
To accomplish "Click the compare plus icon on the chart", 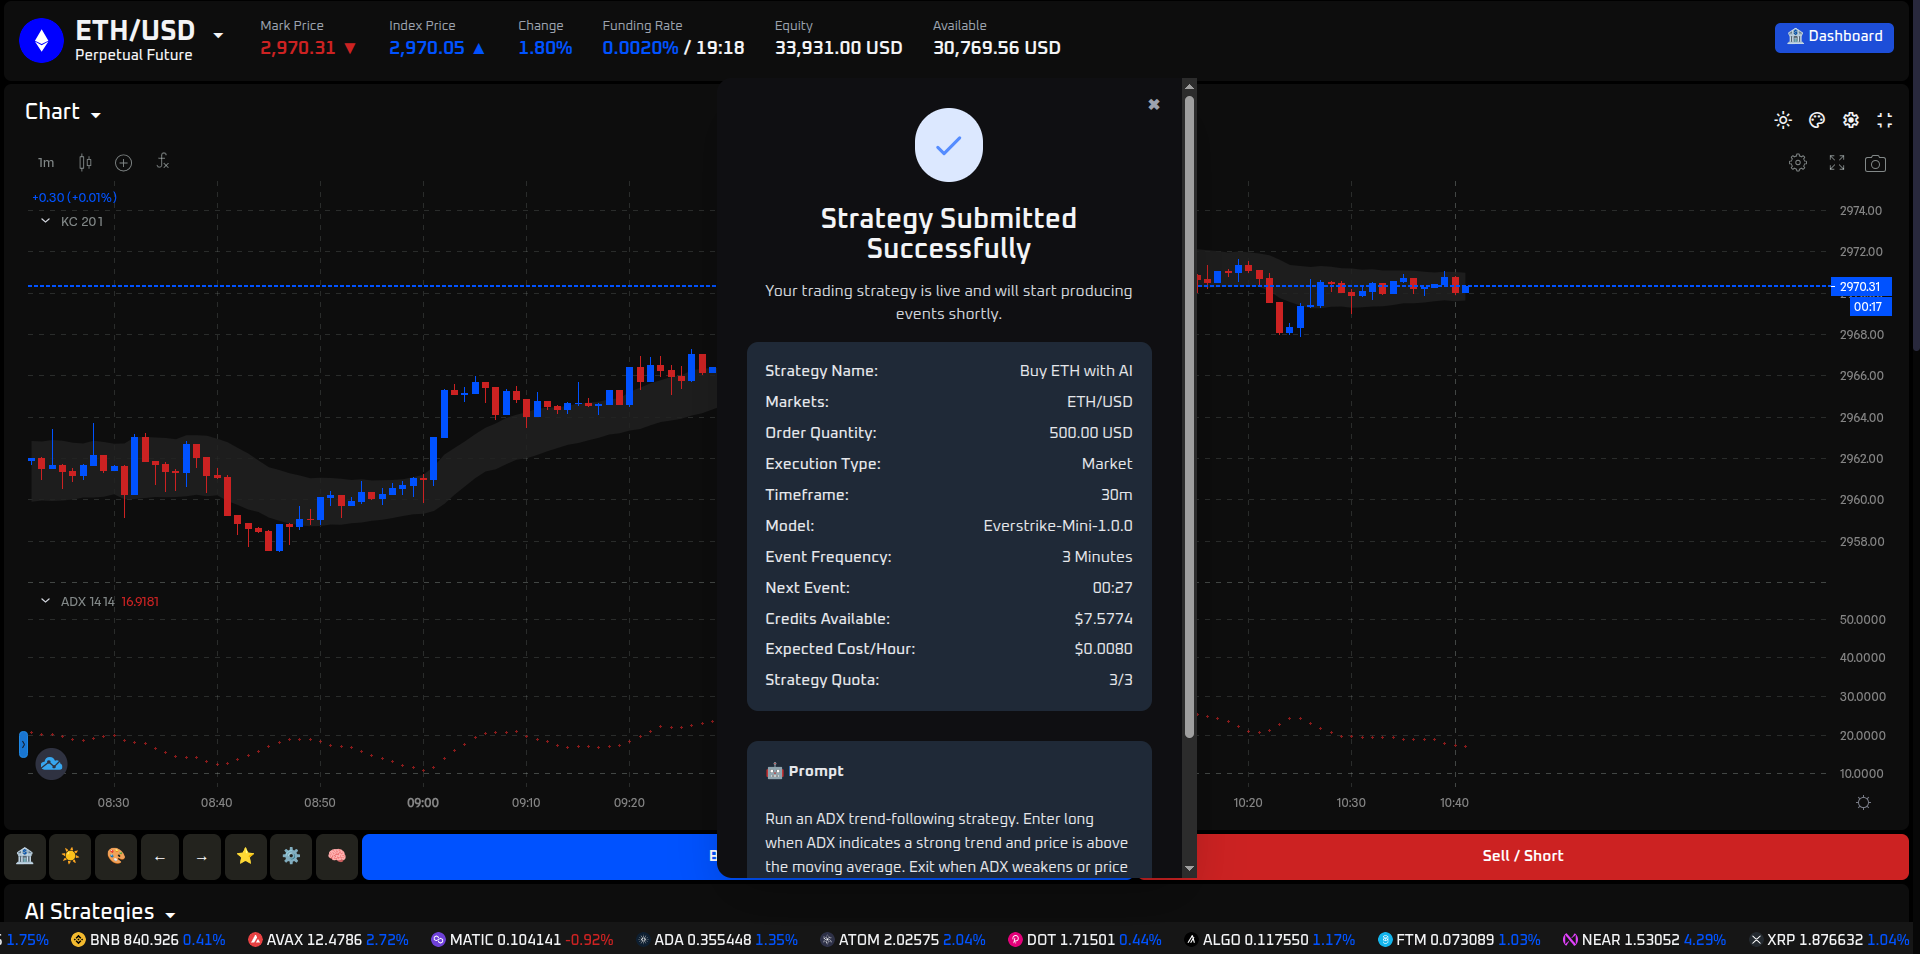I will (x=123, y=162).
